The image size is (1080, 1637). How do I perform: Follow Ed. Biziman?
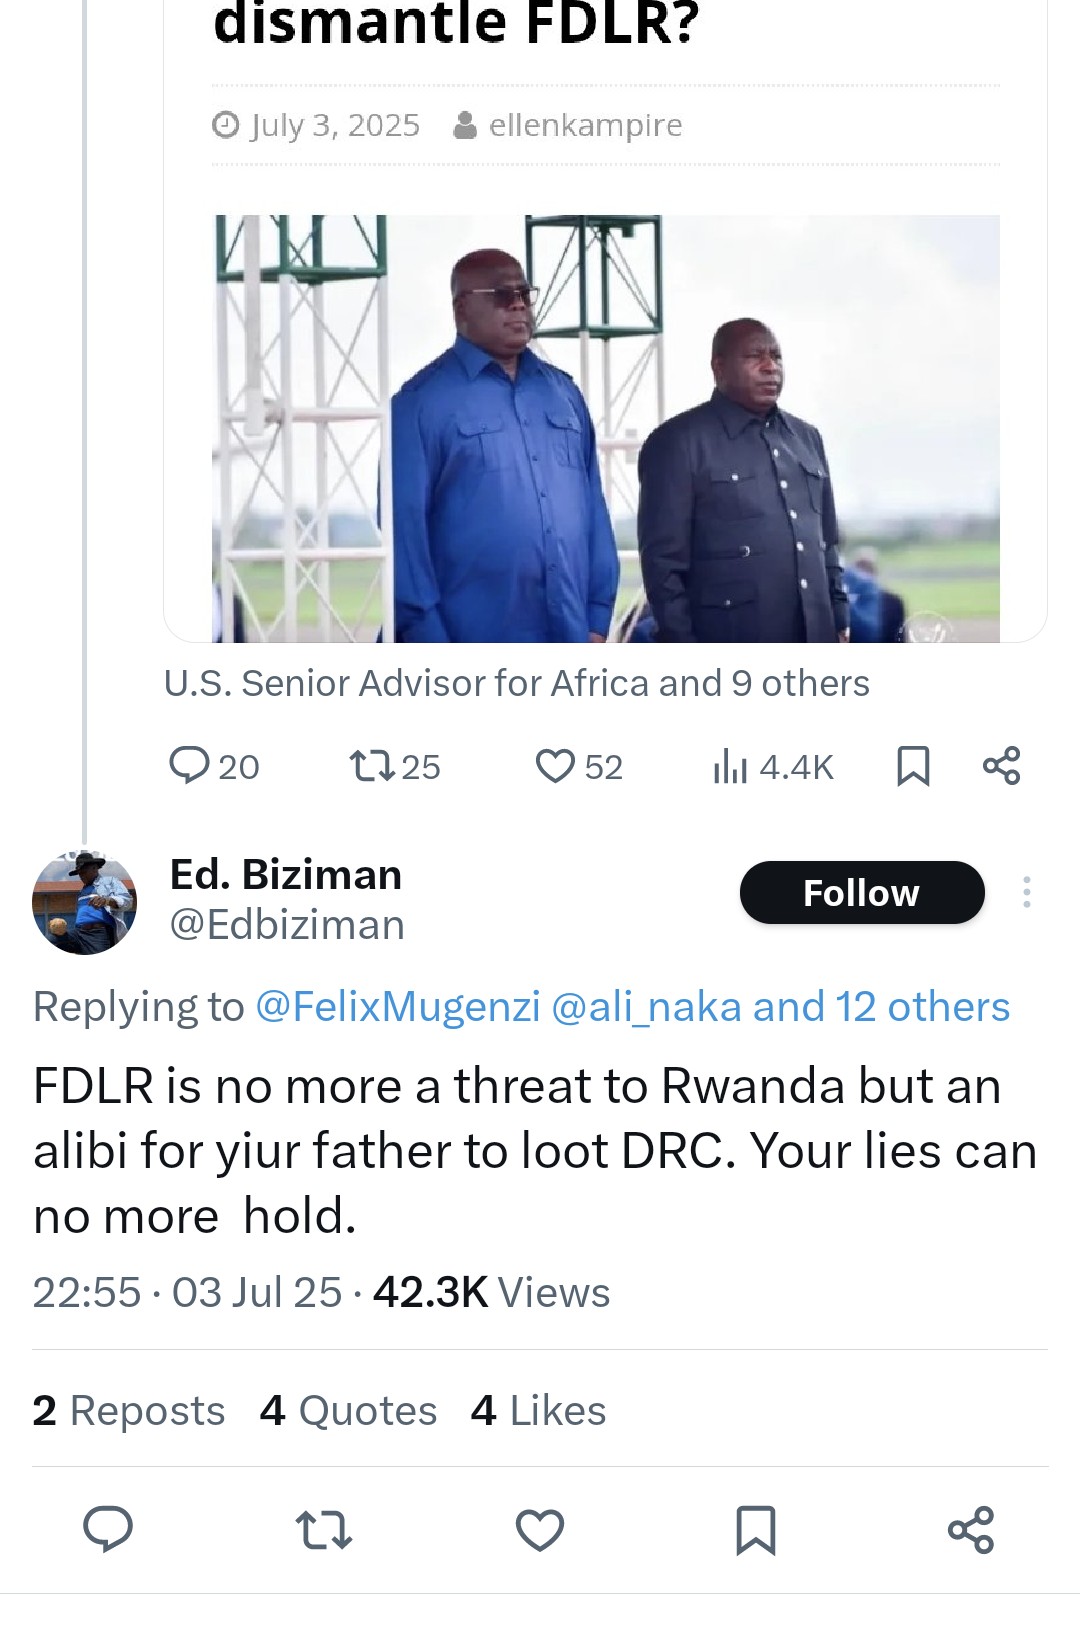point(861,892)
